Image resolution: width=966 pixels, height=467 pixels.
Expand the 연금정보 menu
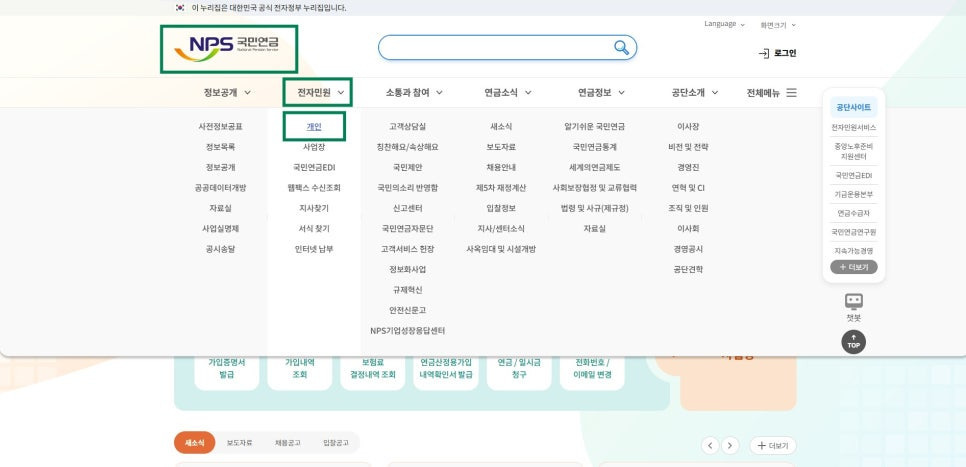pos(601,92)
